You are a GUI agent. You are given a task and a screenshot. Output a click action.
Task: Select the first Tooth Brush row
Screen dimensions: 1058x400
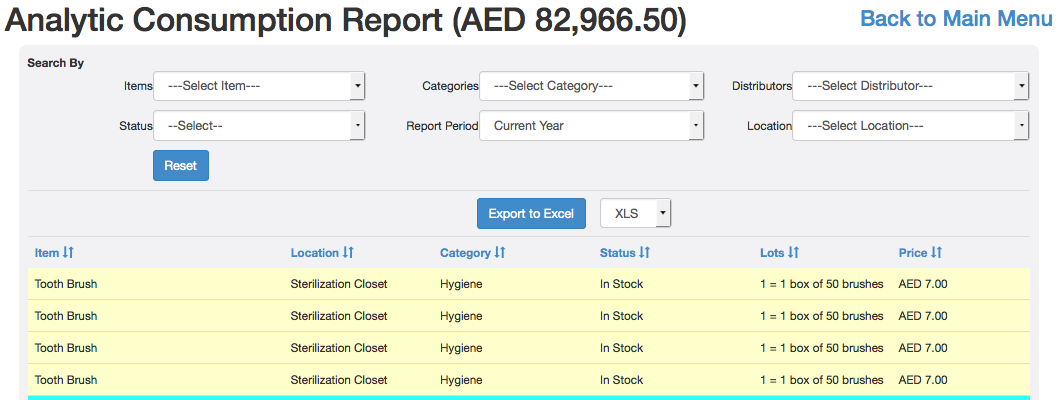(x=66, y=284)
